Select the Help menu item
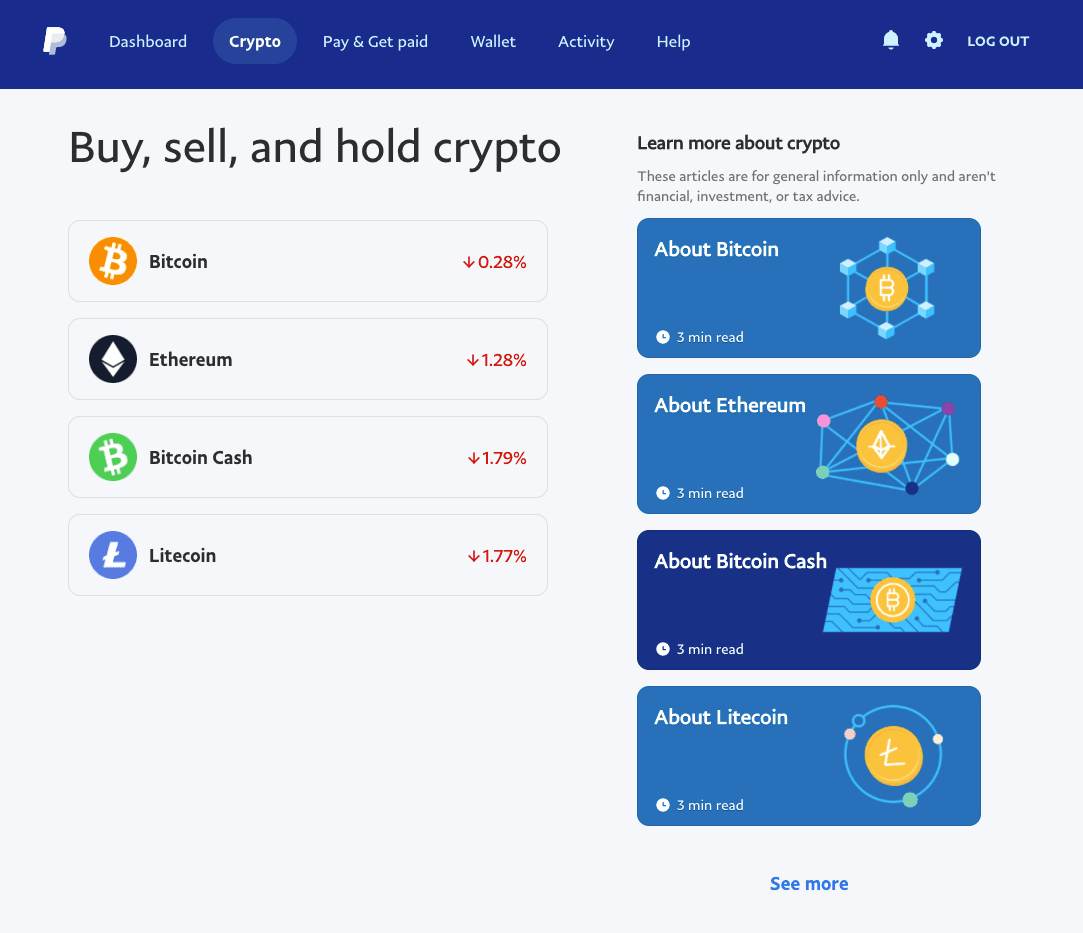 point(673,41)
